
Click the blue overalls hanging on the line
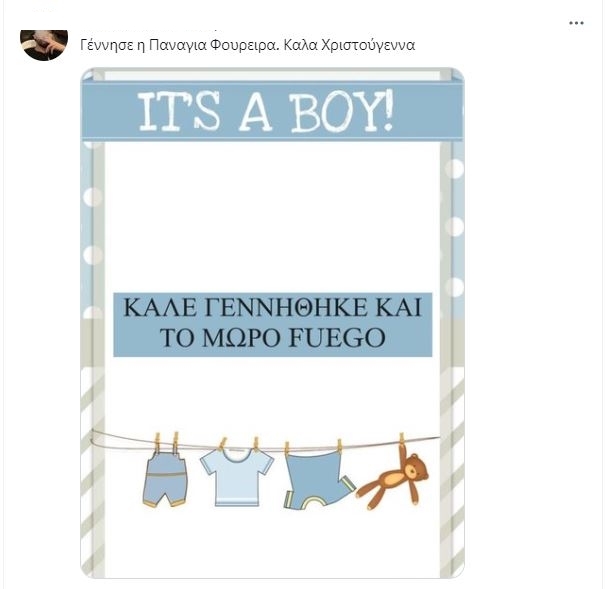(x=165, y=478)
